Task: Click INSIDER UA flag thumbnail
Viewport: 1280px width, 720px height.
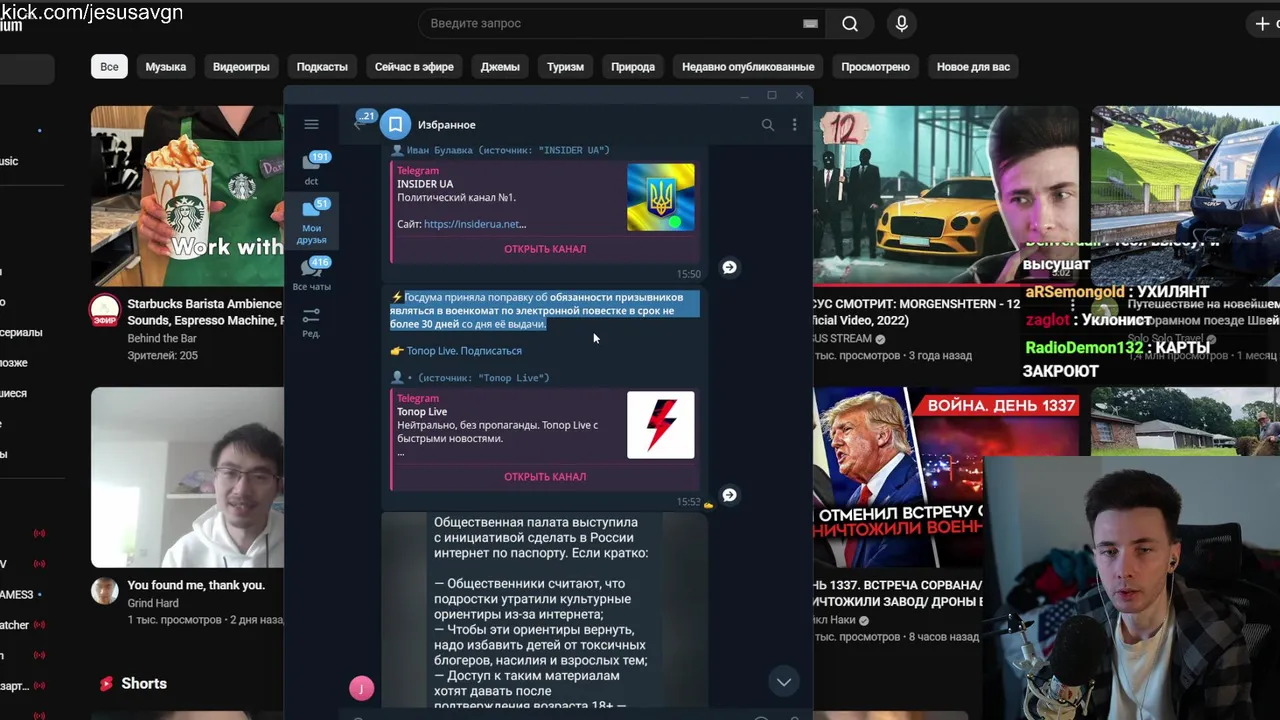Action: pos(660,197)
